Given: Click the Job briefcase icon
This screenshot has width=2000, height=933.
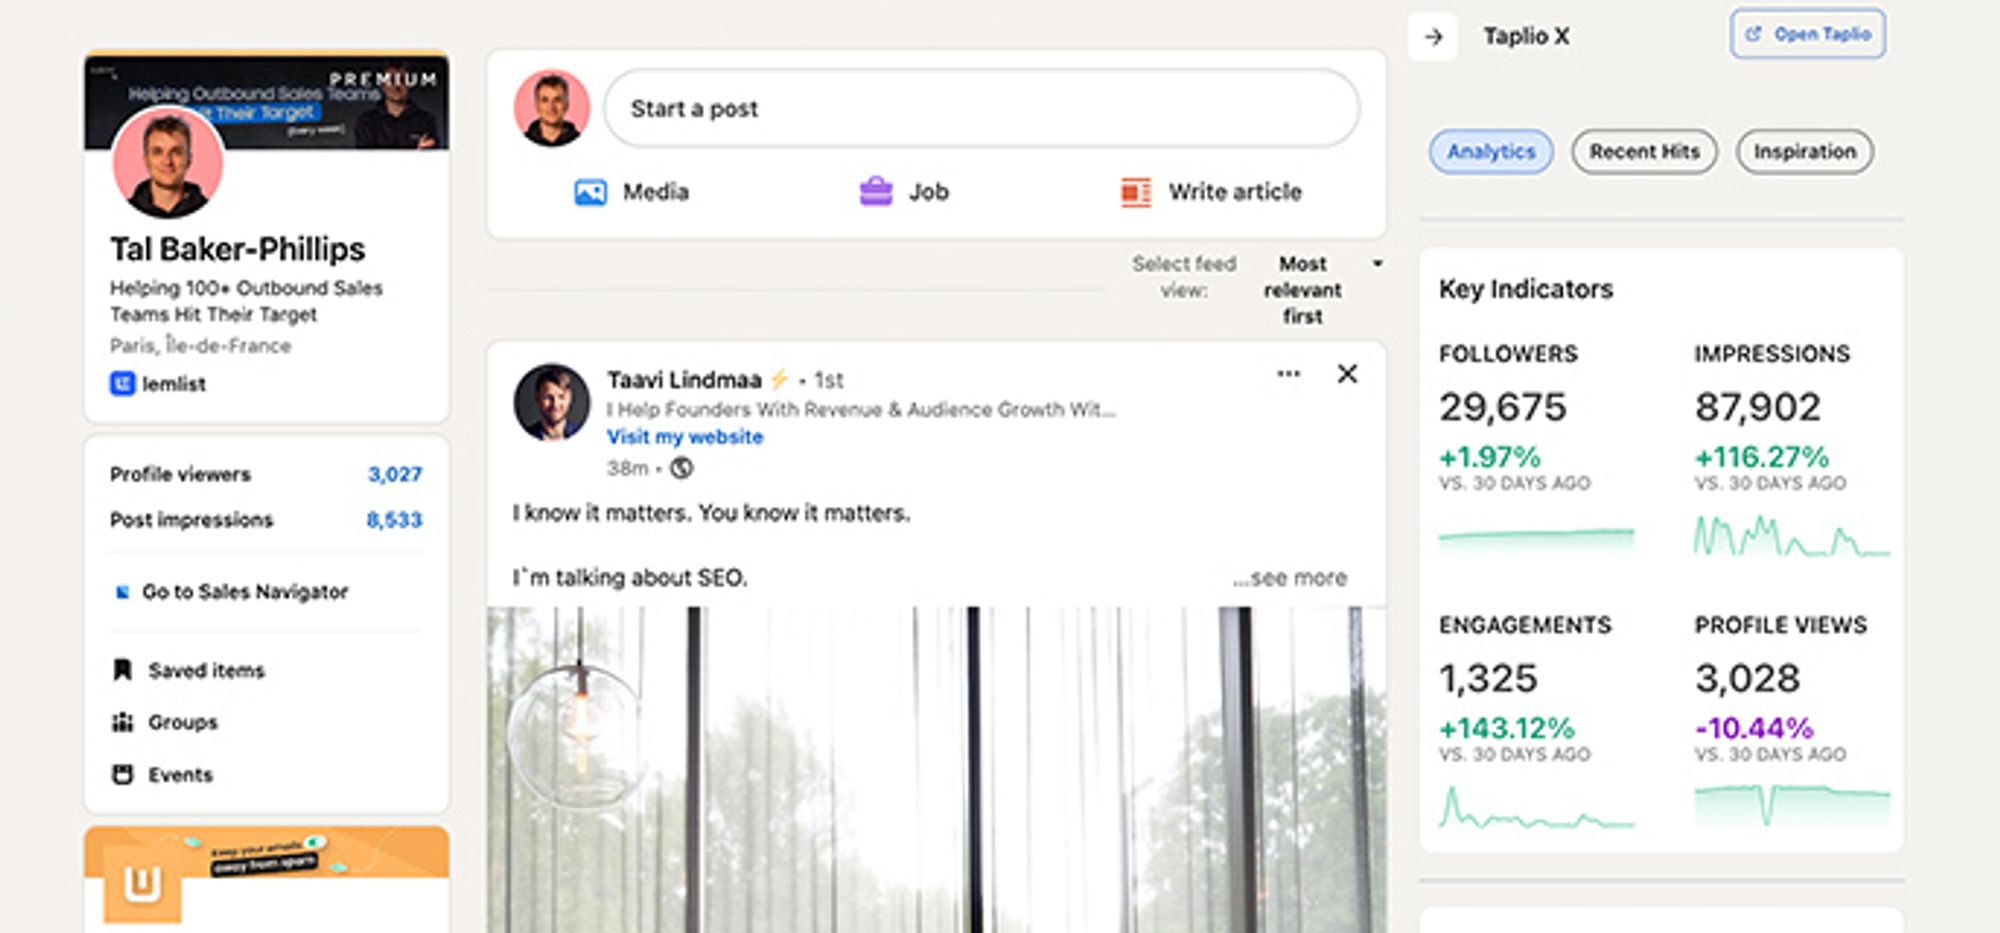Looking at the screenshot, I should point(876,190).
